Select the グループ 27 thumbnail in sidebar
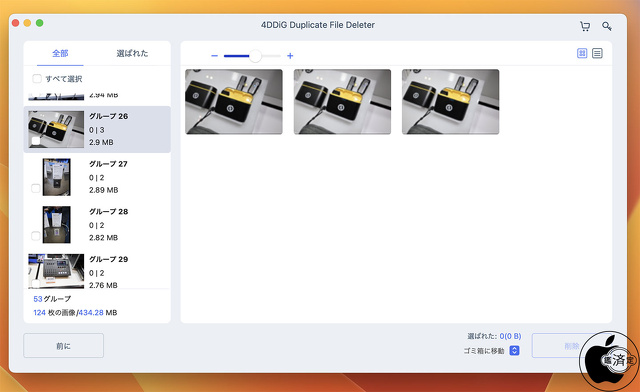Image resolution: width=640 pixels, height=392 pixels. (56, 177)
